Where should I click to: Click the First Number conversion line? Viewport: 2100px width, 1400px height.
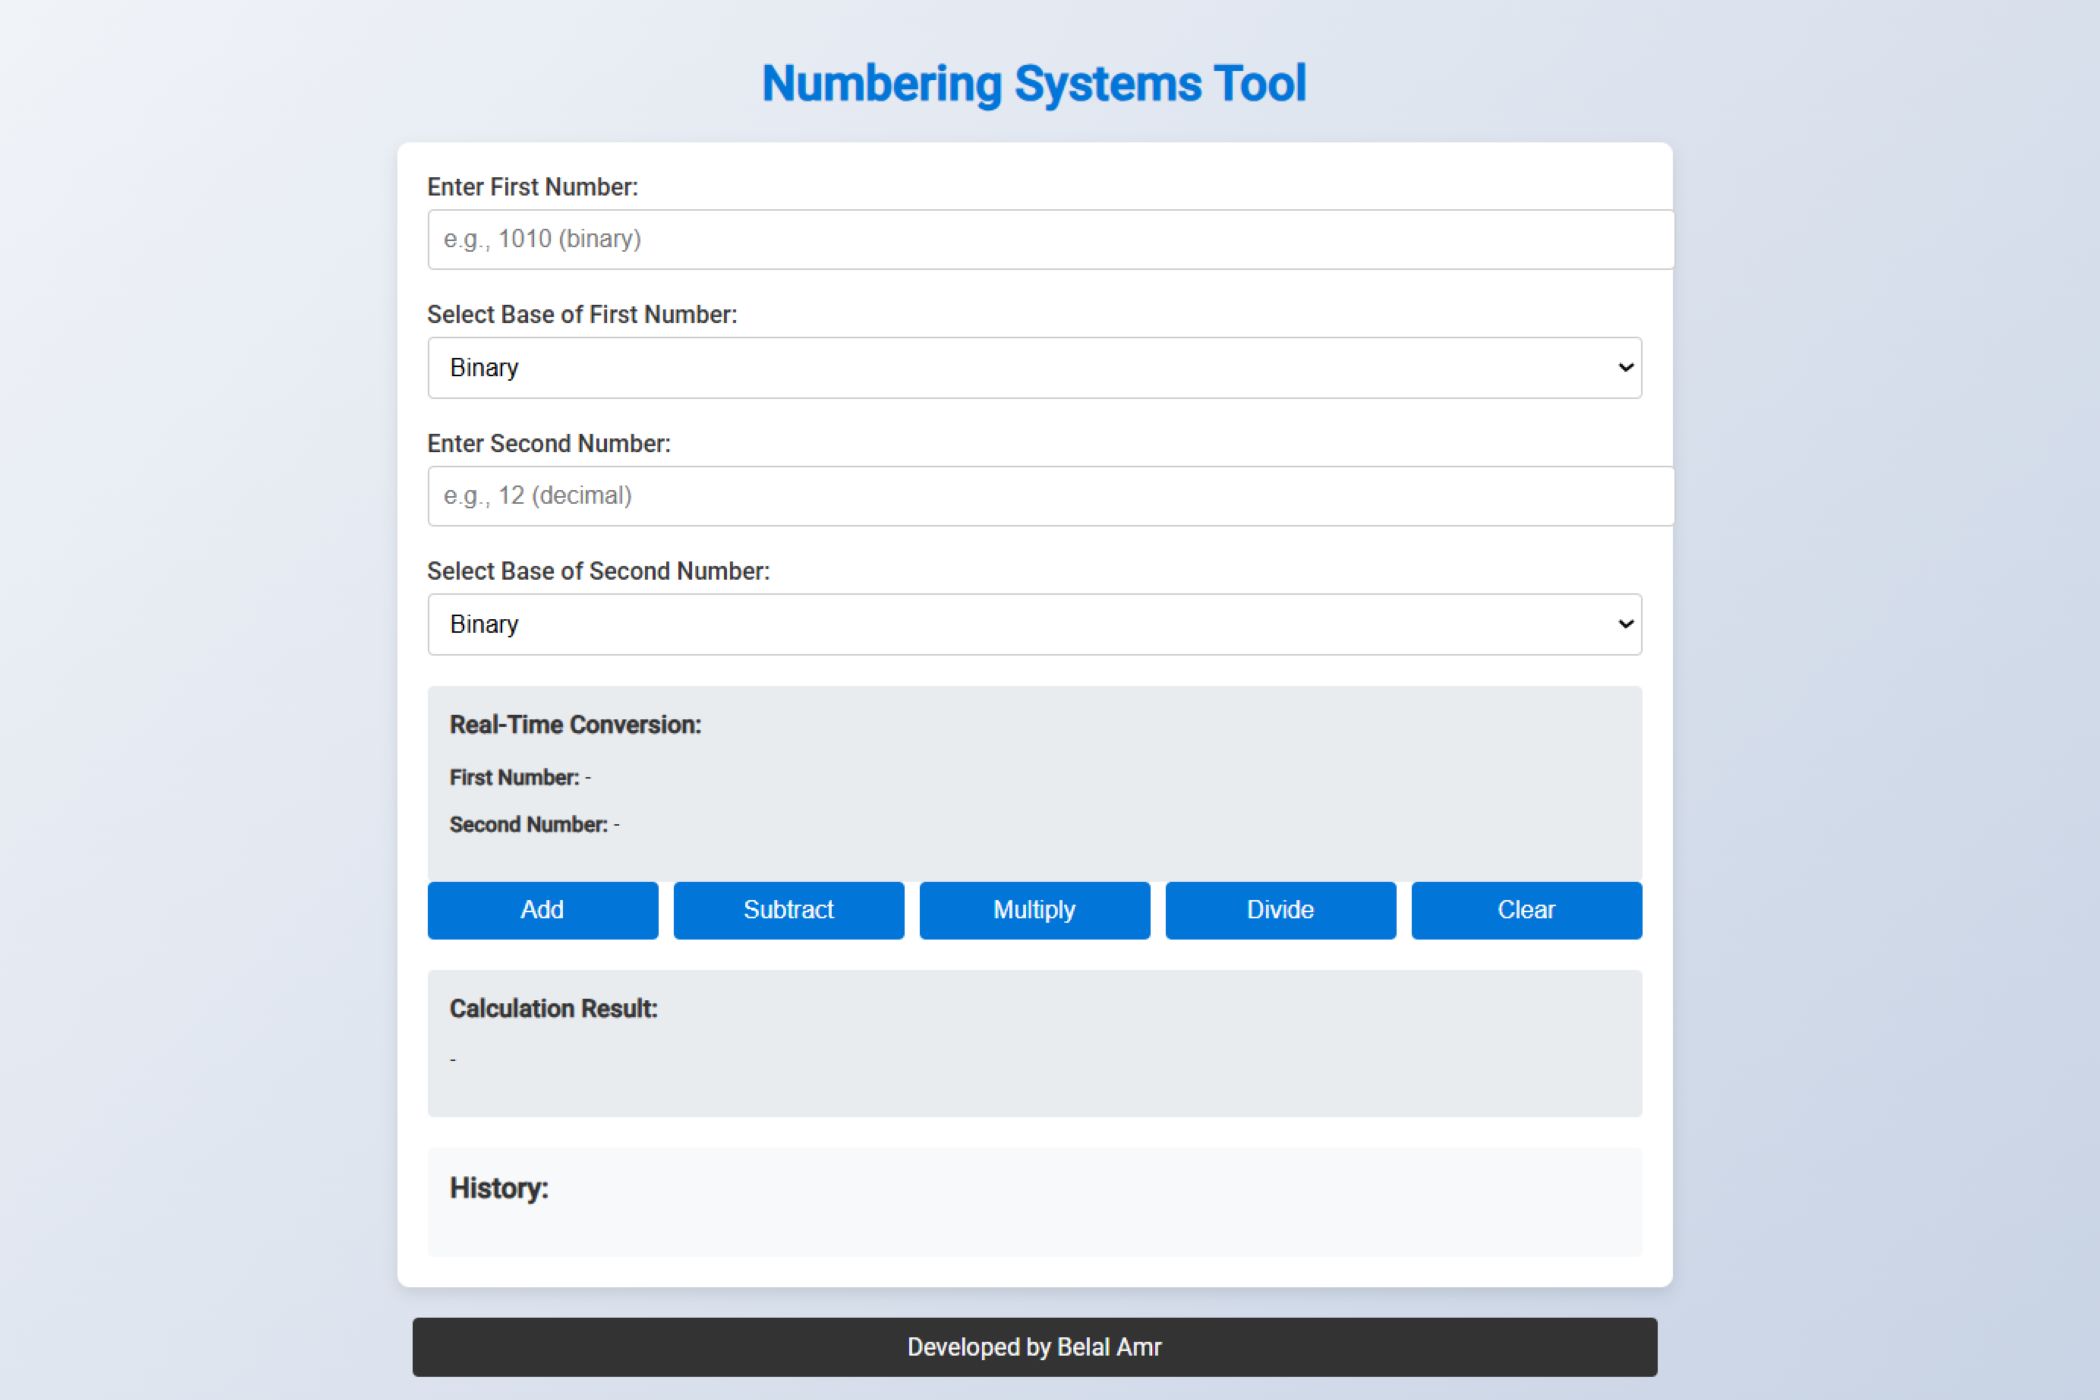pyautogui.click(x=520, y=778)
